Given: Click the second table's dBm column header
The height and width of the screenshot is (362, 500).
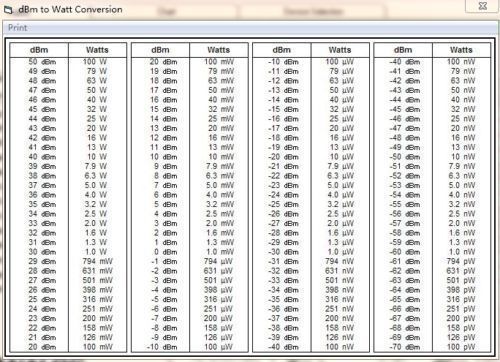Looking at the screenshot, I should (x=160, y=50).
